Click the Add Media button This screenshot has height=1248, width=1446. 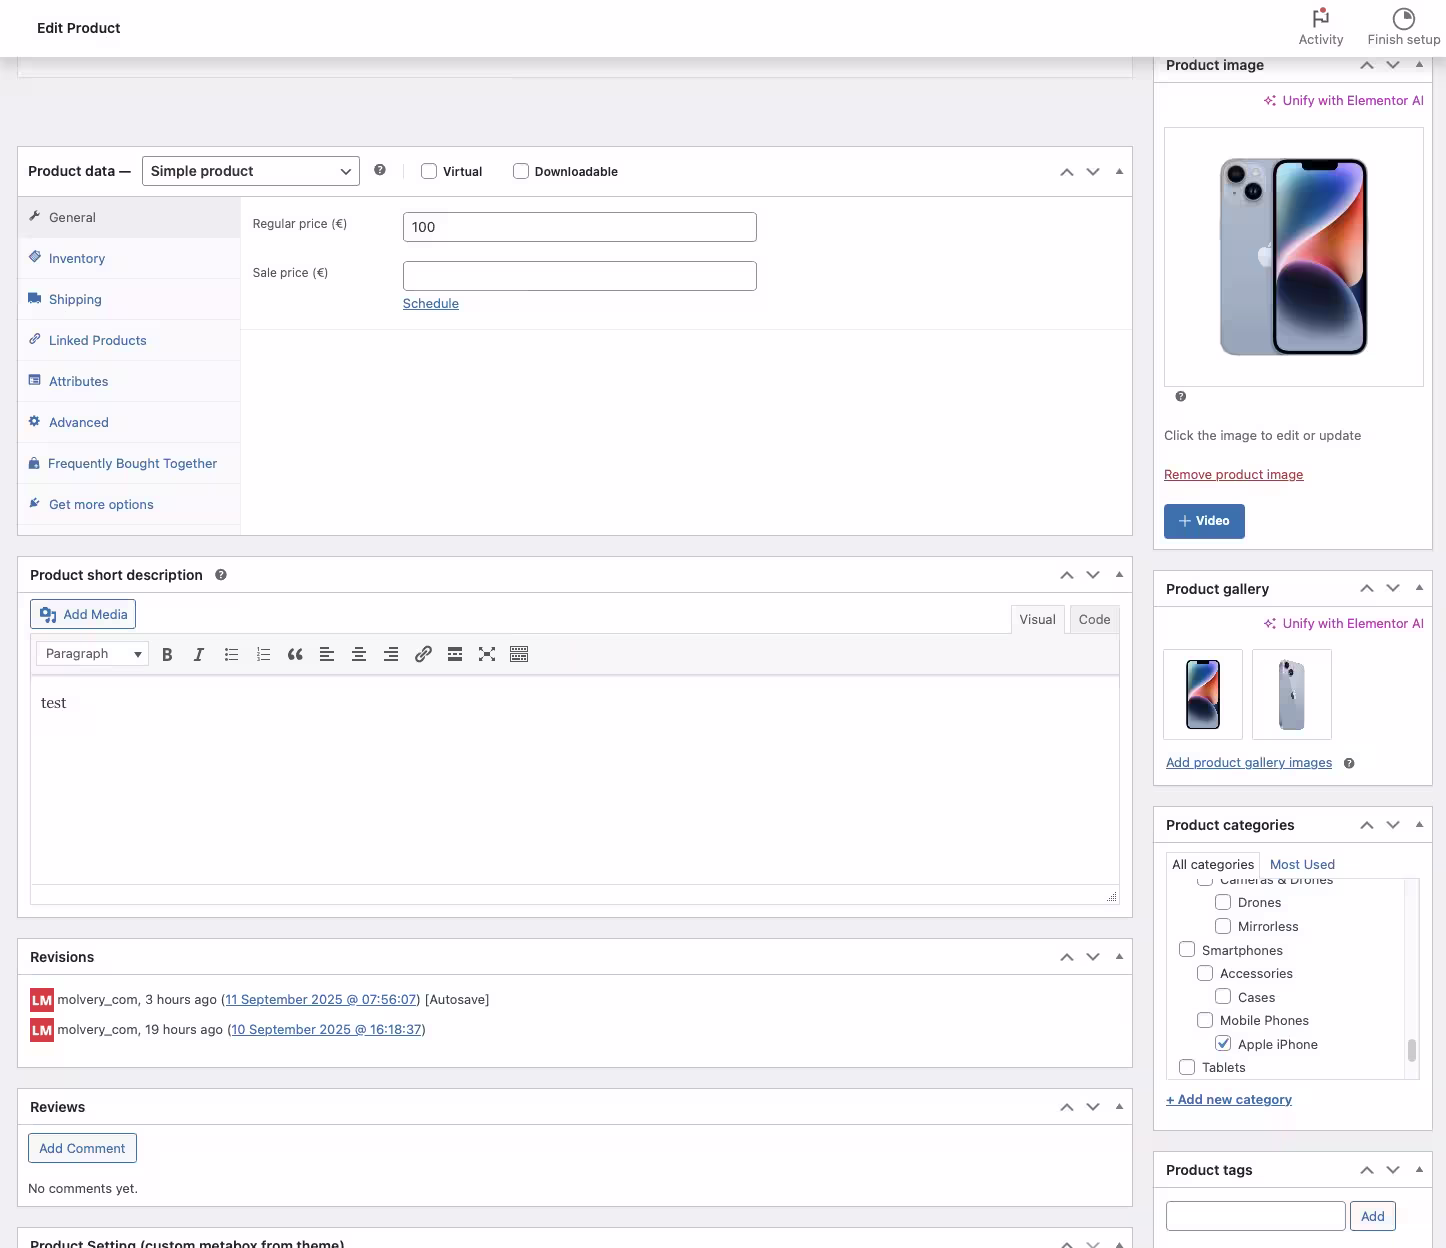[83, 614]
